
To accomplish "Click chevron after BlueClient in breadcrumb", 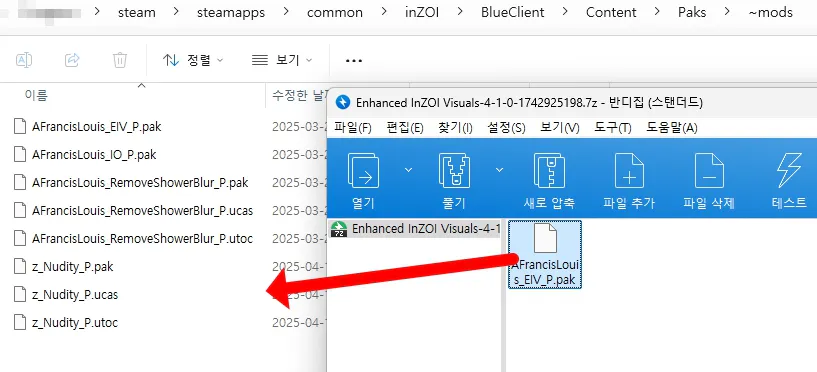I will point(564,12).
